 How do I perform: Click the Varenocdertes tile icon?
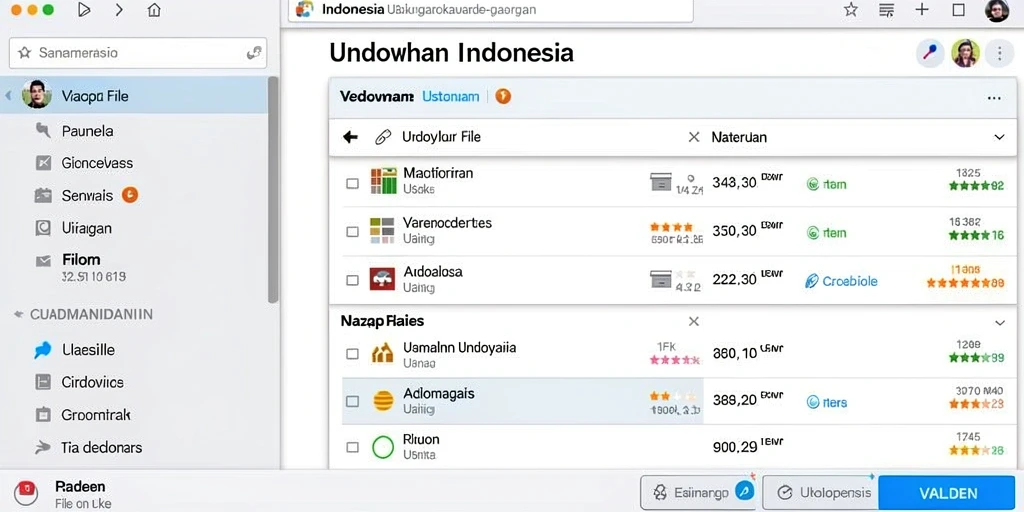pyautogui.click(x=382, y=231)
